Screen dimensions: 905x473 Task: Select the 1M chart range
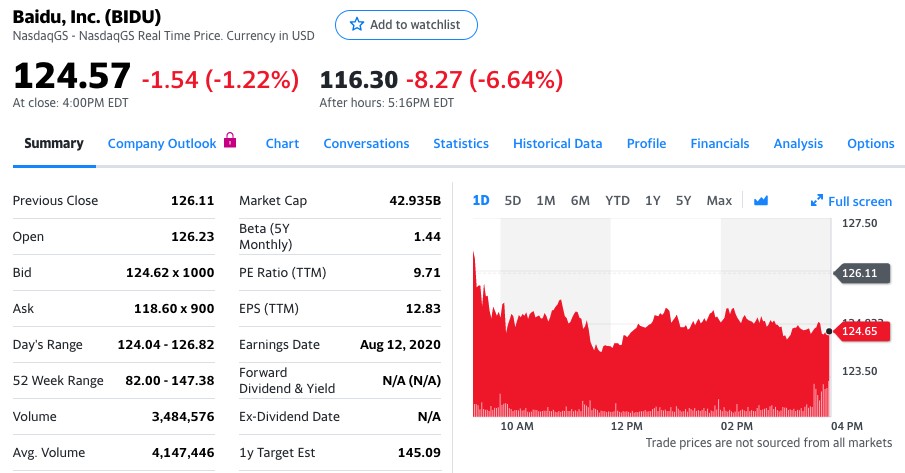546,200
